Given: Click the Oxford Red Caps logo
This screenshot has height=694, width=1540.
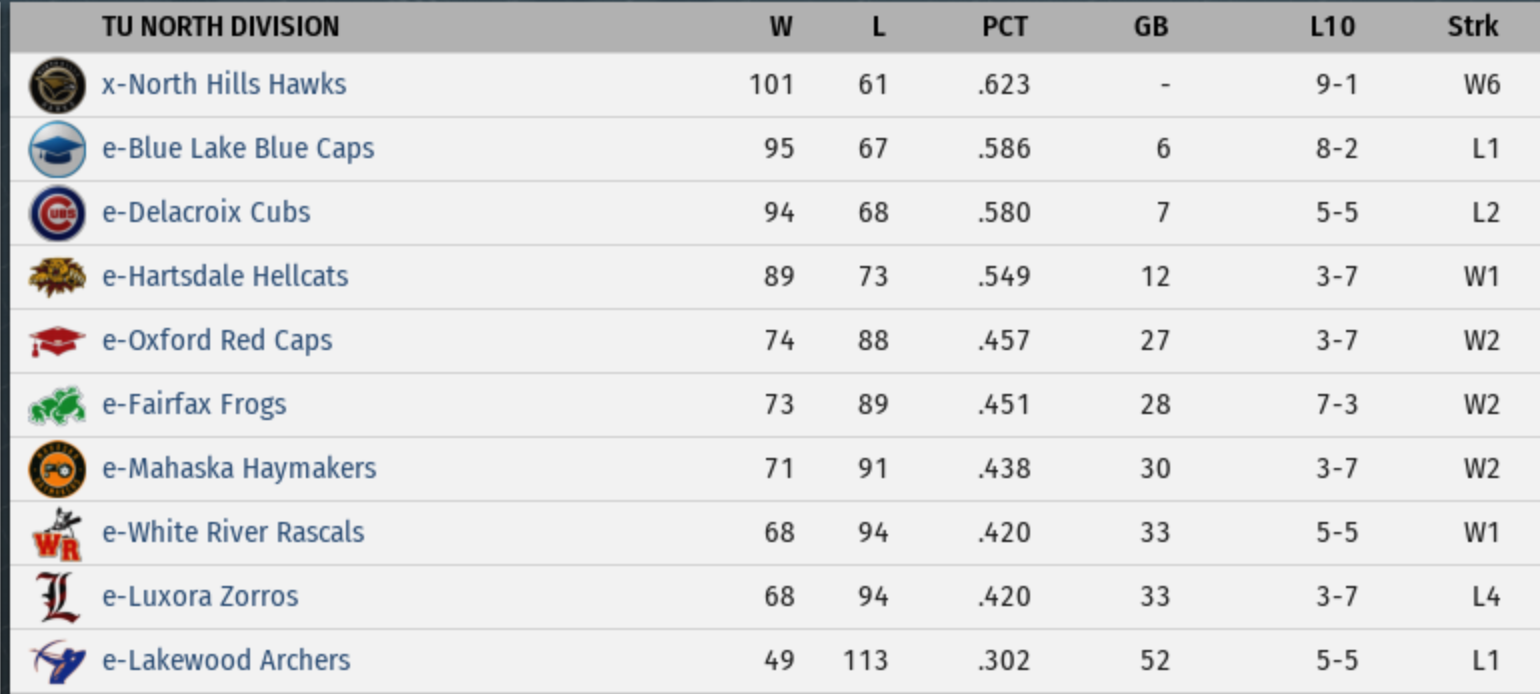Looking at the screenshot, I should tap(57, 341).
